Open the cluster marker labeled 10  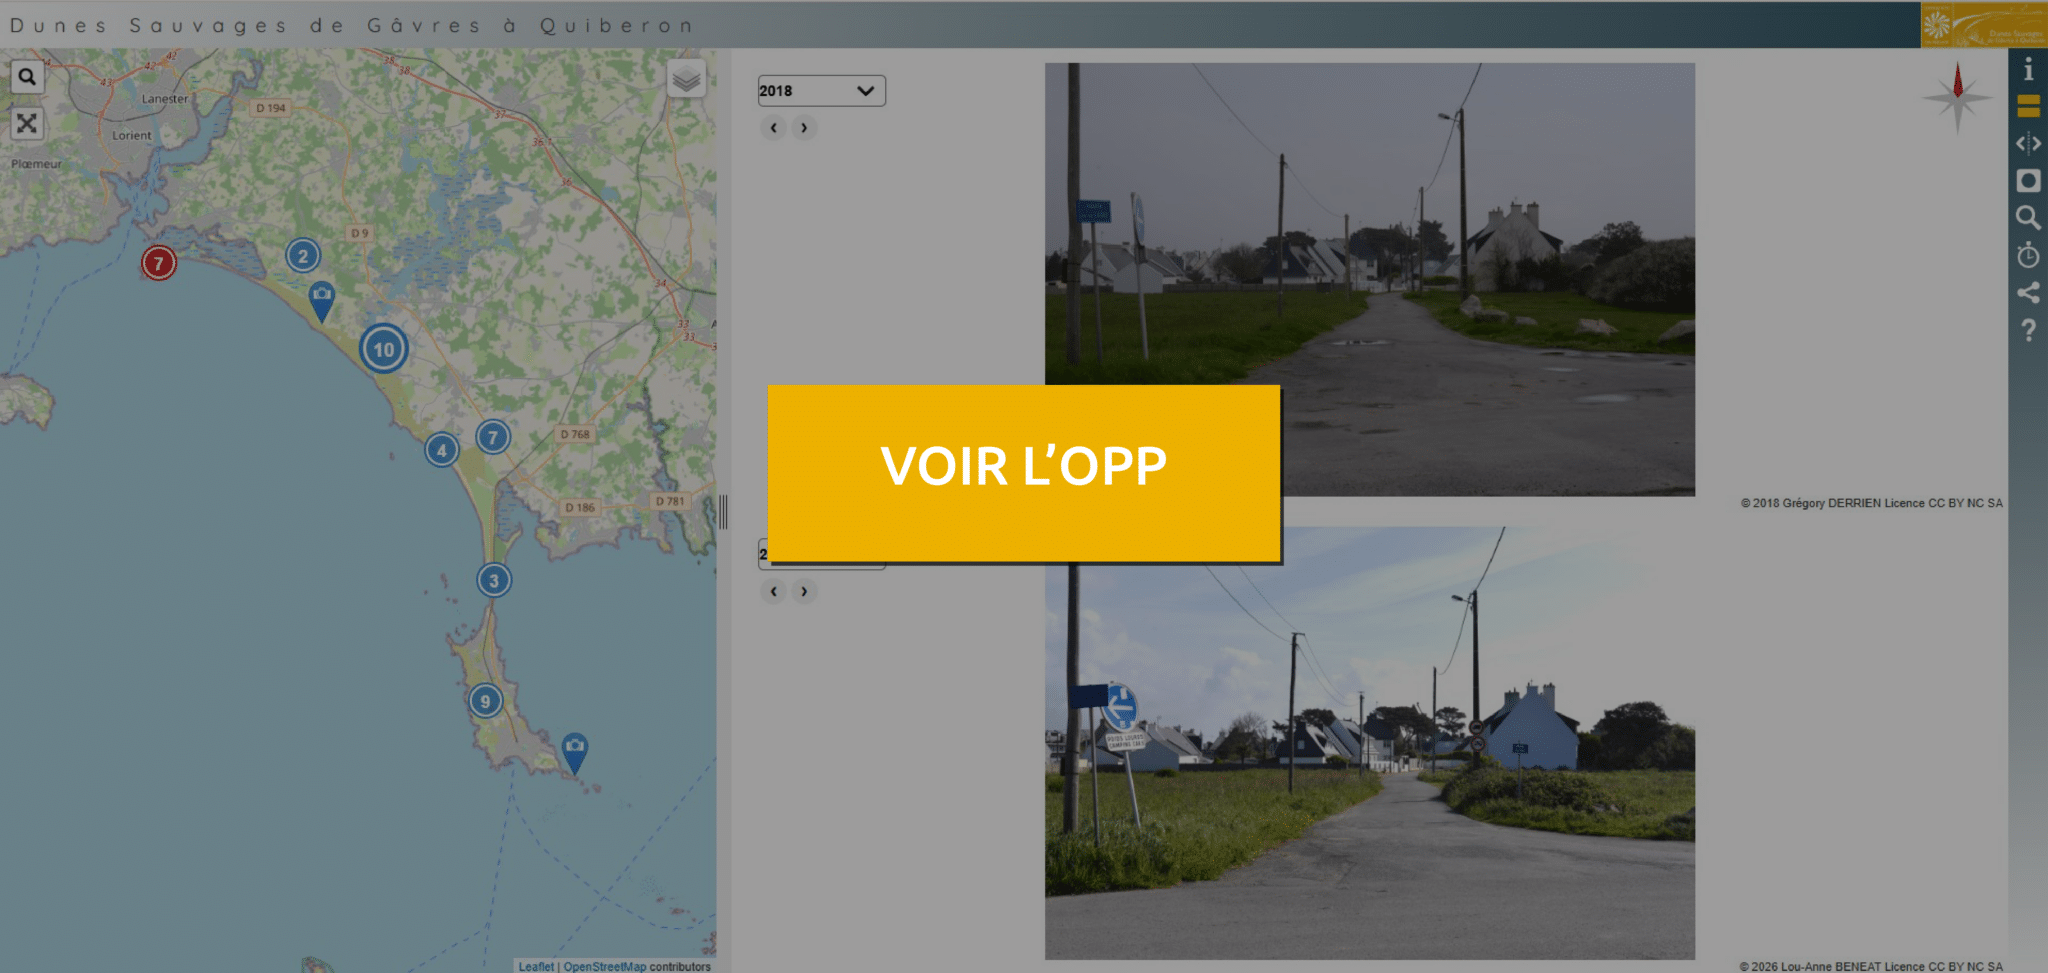[384, 349]
